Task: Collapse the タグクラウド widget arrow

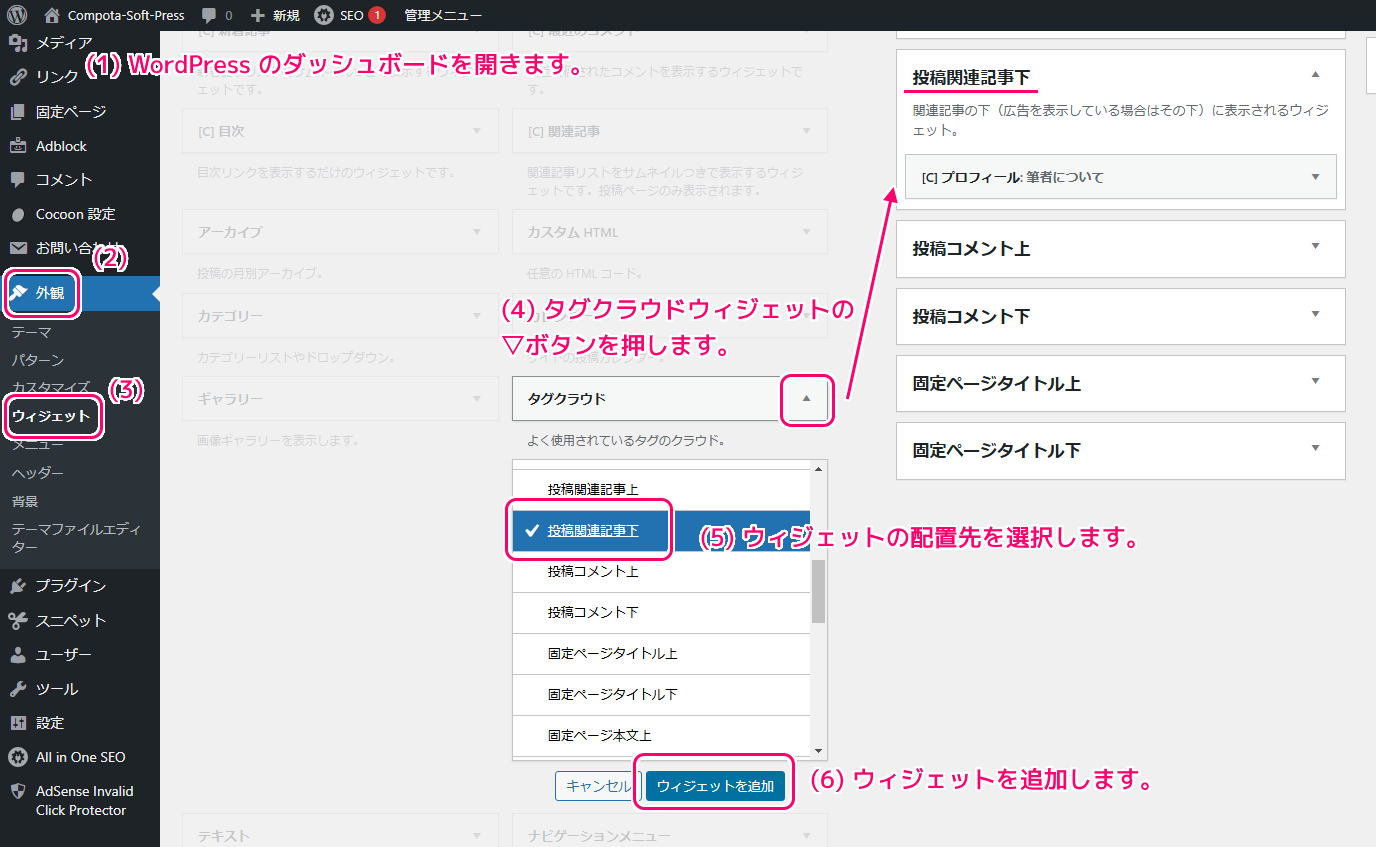Action: click(806, 398)
